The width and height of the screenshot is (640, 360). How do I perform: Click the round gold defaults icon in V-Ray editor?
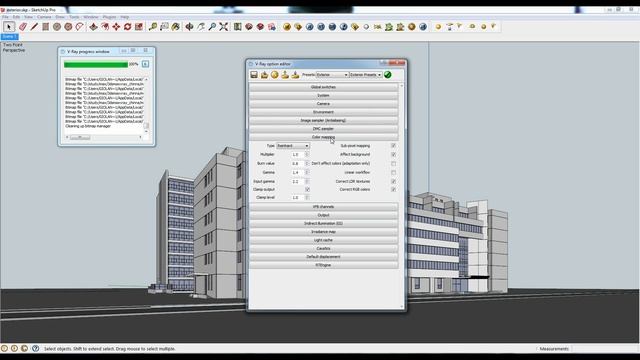pyautogui.click(x=275, y=75)
